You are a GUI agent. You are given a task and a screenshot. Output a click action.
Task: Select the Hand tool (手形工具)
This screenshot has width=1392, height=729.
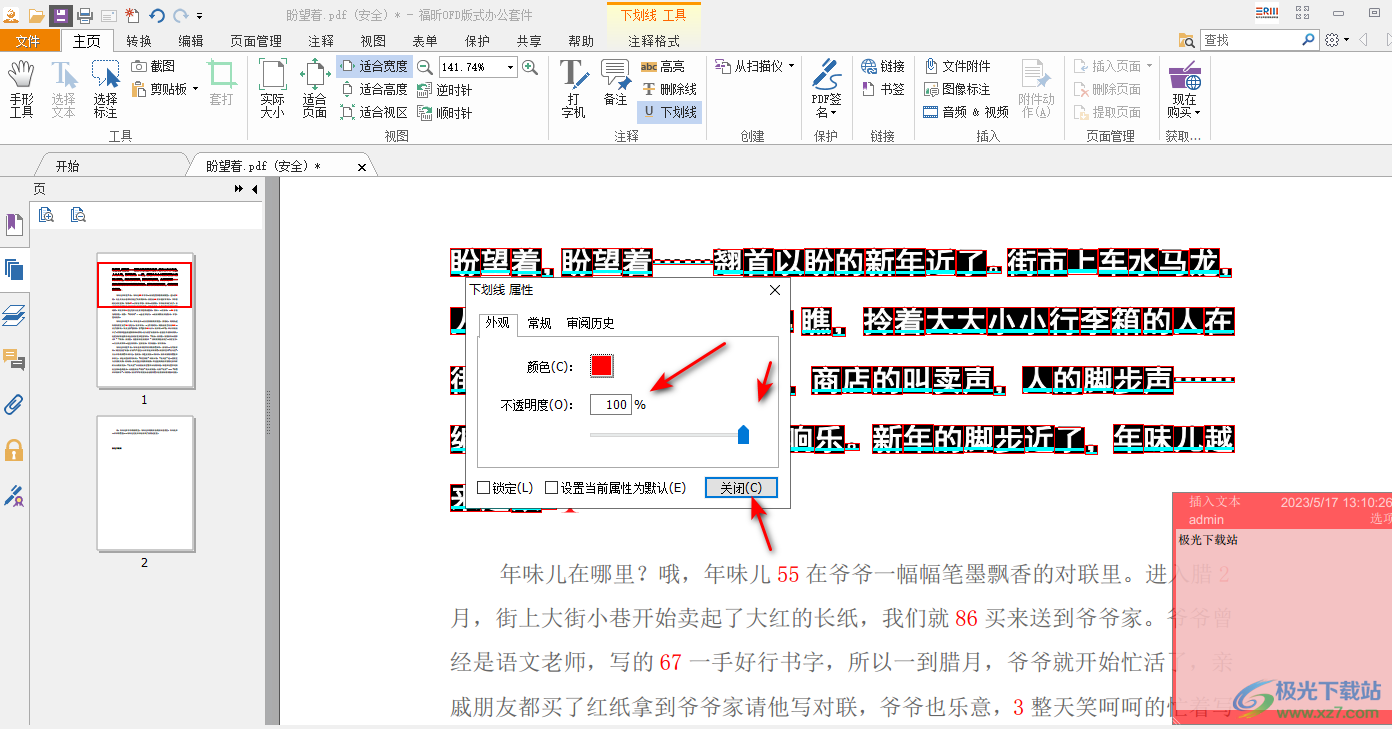pyautogui.click(x=21, y=89)
